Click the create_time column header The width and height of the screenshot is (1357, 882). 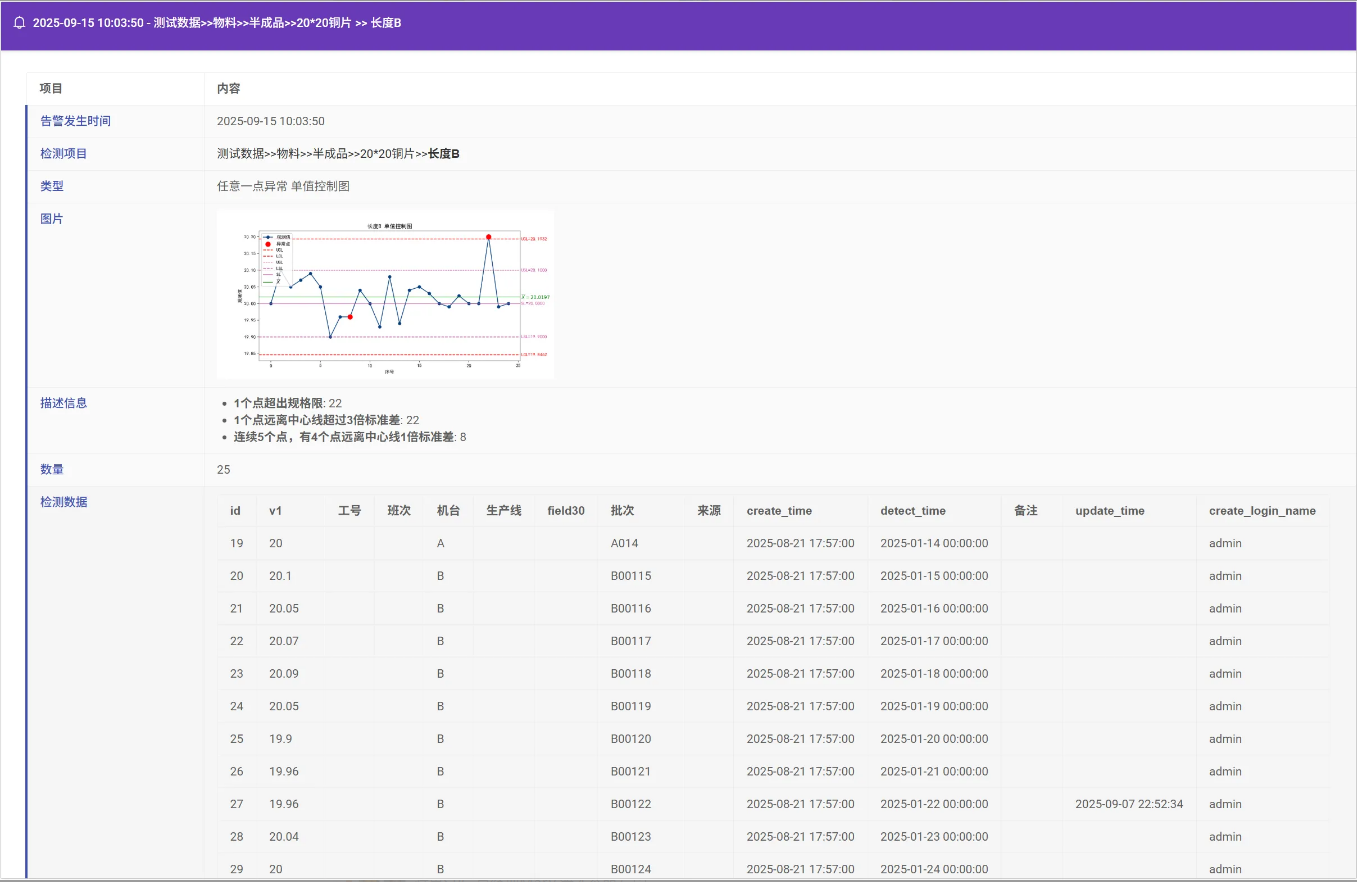pos(779,511)
